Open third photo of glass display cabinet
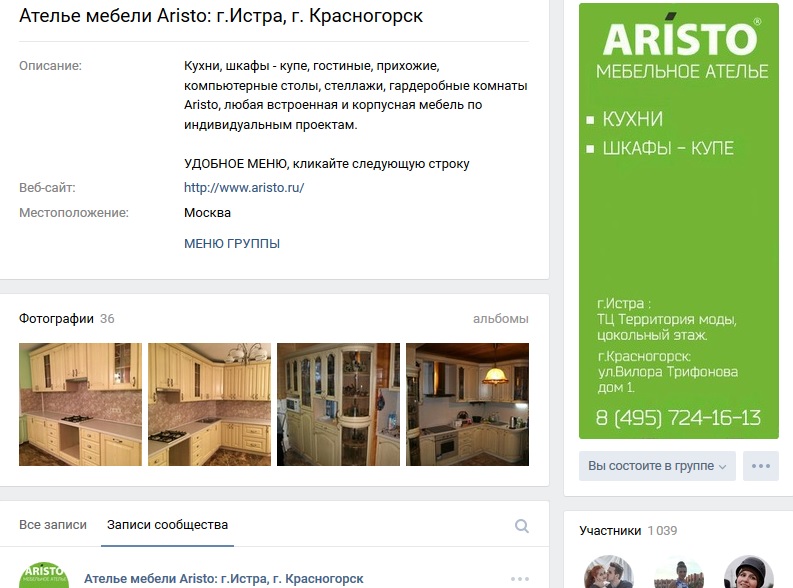This screenshot has height=588, width=793. pyautogui.click(x=338, y=404)
